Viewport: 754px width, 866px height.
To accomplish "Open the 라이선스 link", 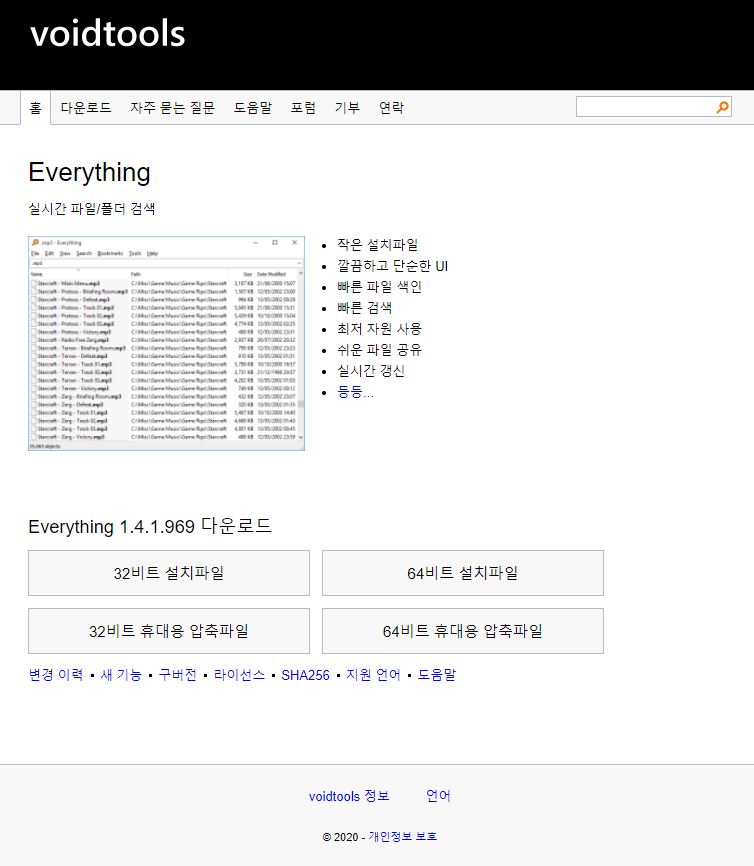I will pyautogui.click(x=239, y=675).
